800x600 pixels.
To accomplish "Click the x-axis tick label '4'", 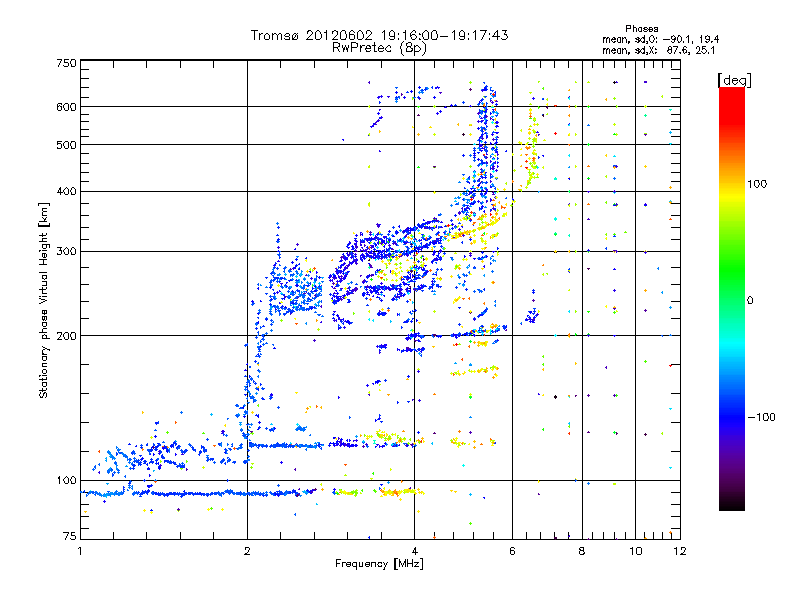I will [x=414, y=551].
